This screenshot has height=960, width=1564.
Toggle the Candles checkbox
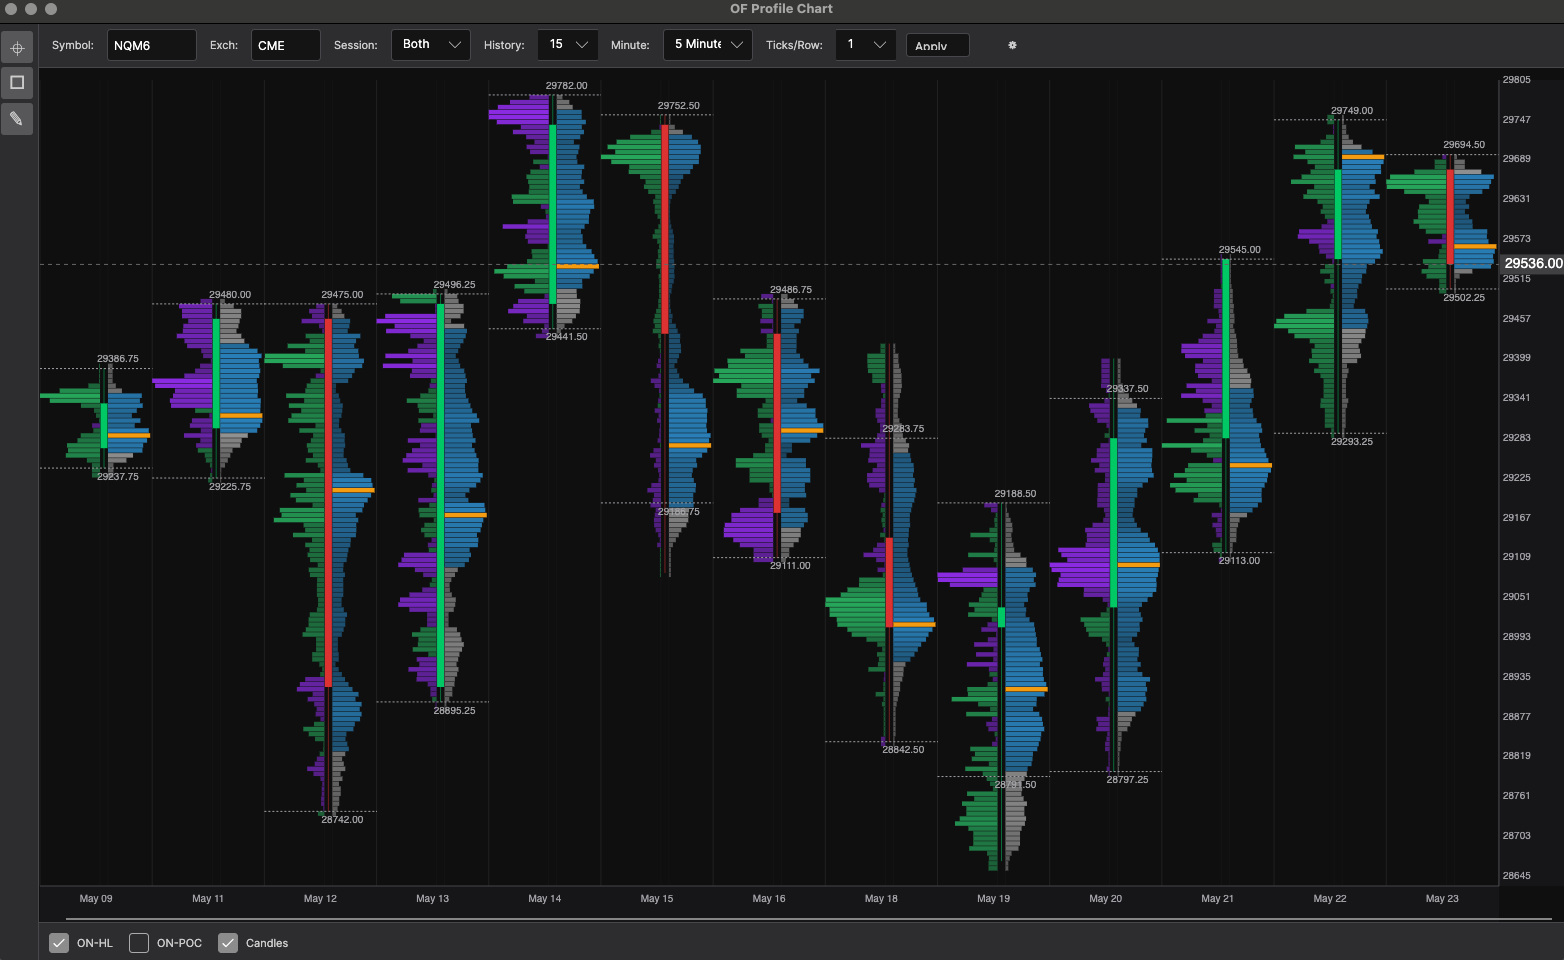click(x=228, y=943)
